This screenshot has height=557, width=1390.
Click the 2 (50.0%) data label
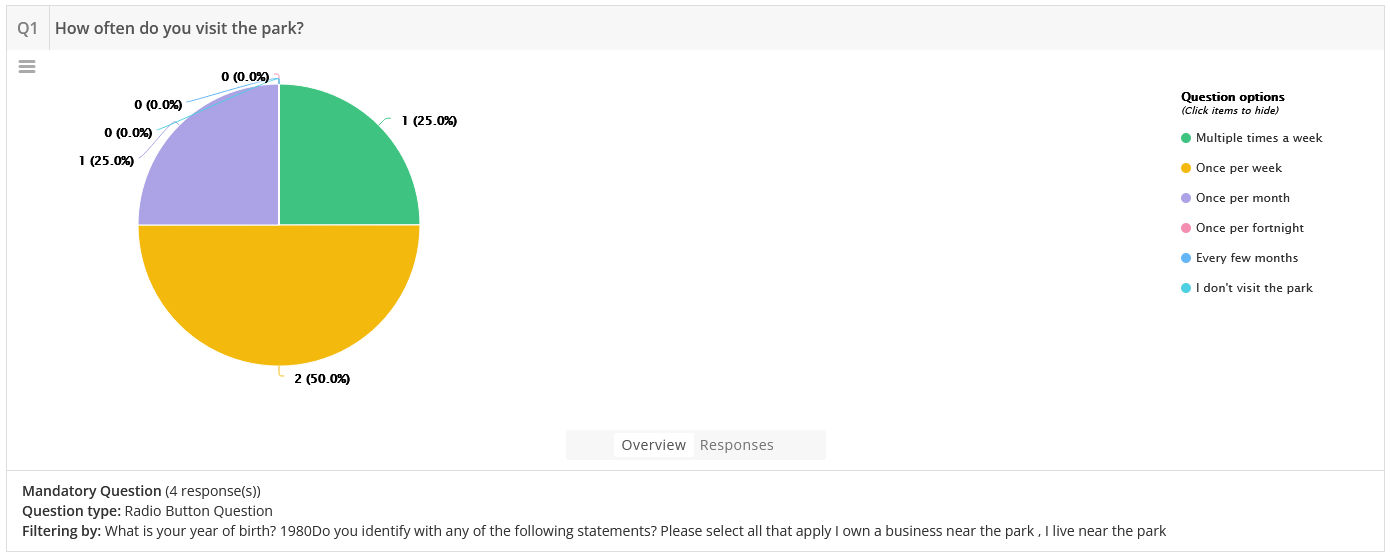322,379
